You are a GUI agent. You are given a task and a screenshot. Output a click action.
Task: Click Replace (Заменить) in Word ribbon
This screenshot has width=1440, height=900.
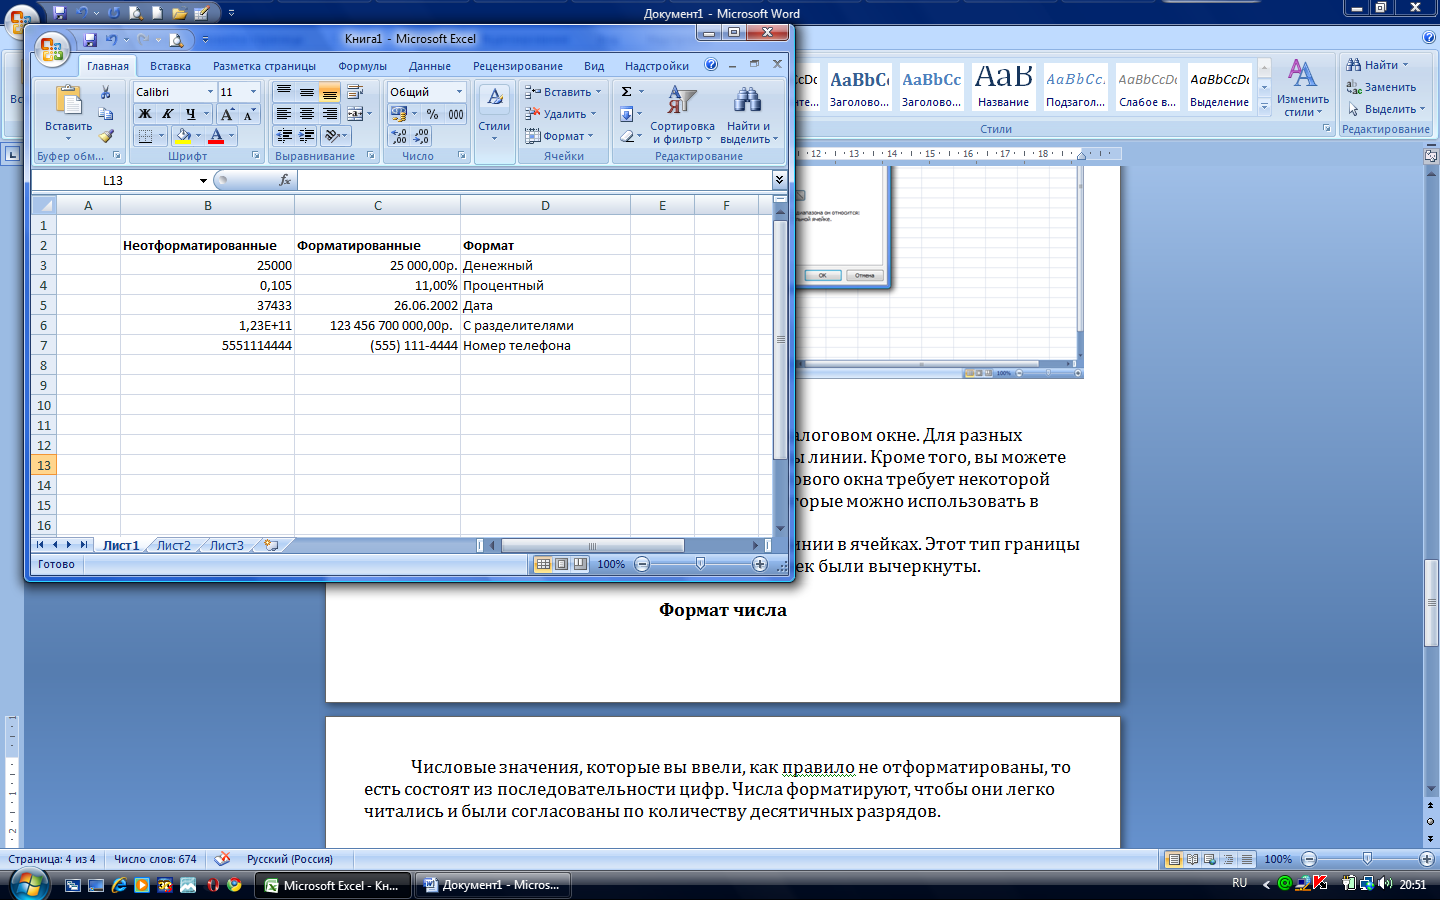click(1381, 87)
